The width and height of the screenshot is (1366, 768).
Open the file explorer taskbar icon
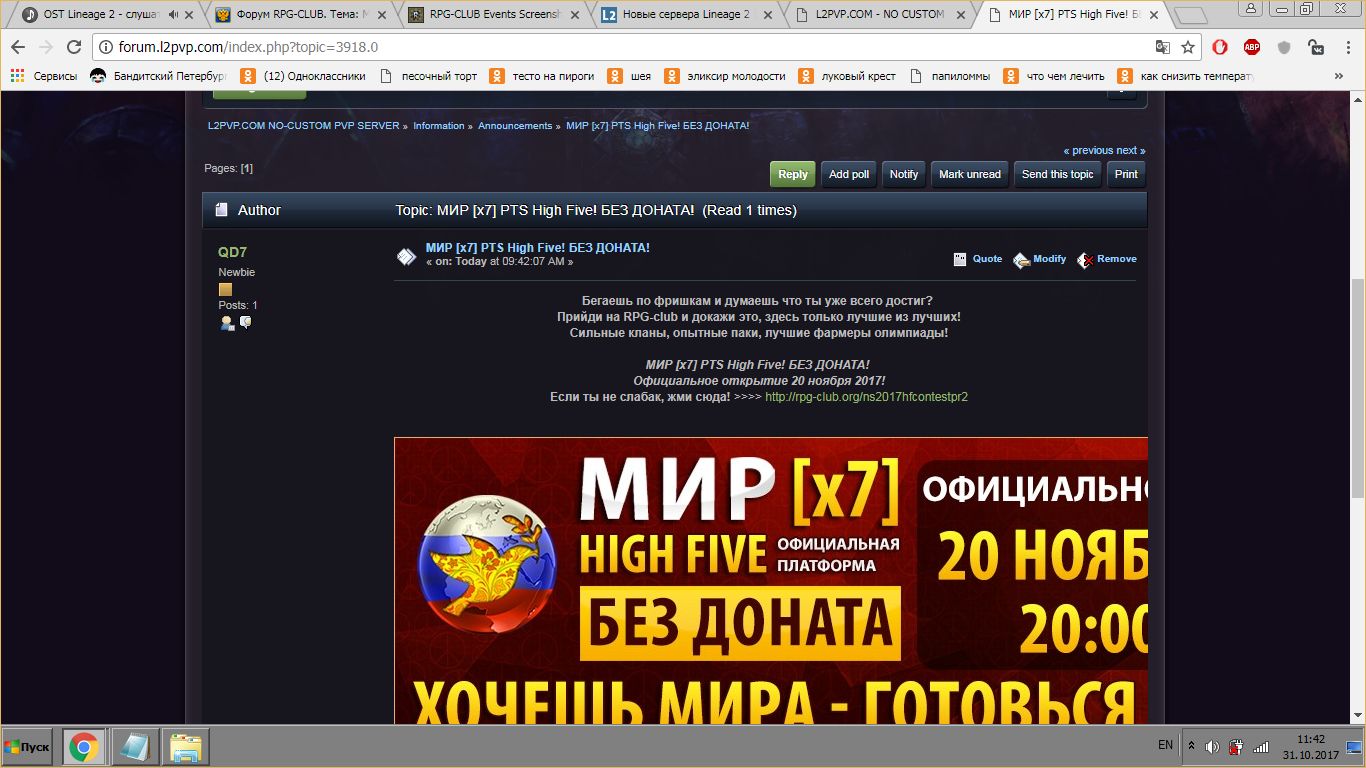click(185, 747)
